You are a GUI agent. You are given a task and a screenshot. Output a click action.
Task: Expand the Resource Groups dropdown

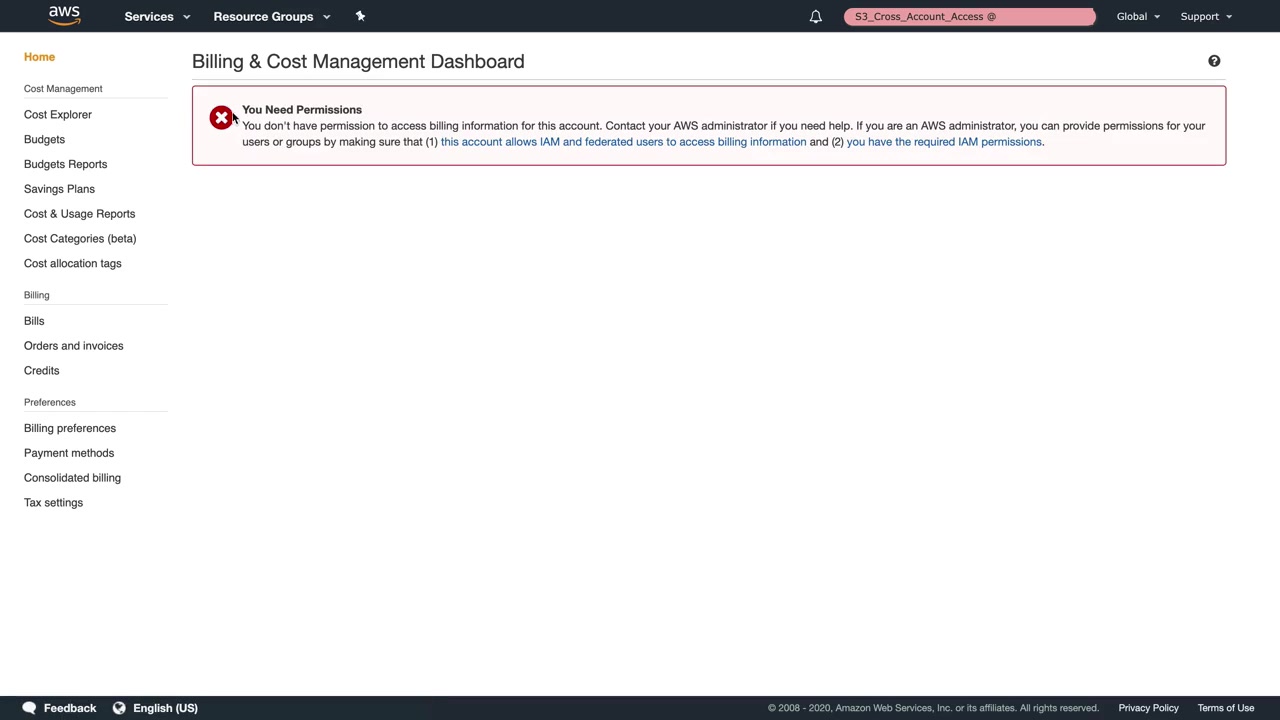(x=272, y=16)
